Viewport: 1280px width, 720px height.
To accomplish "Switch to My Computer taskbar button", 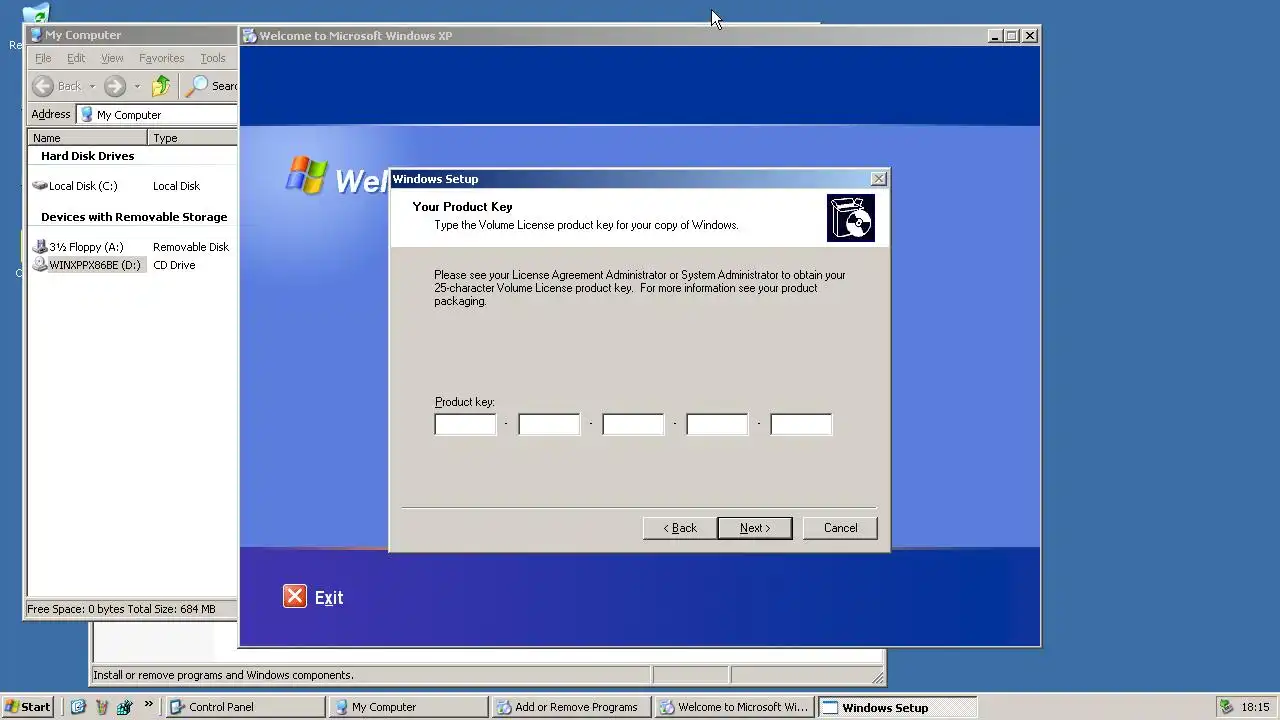I will pyautogui.click(x=408, y=707).
